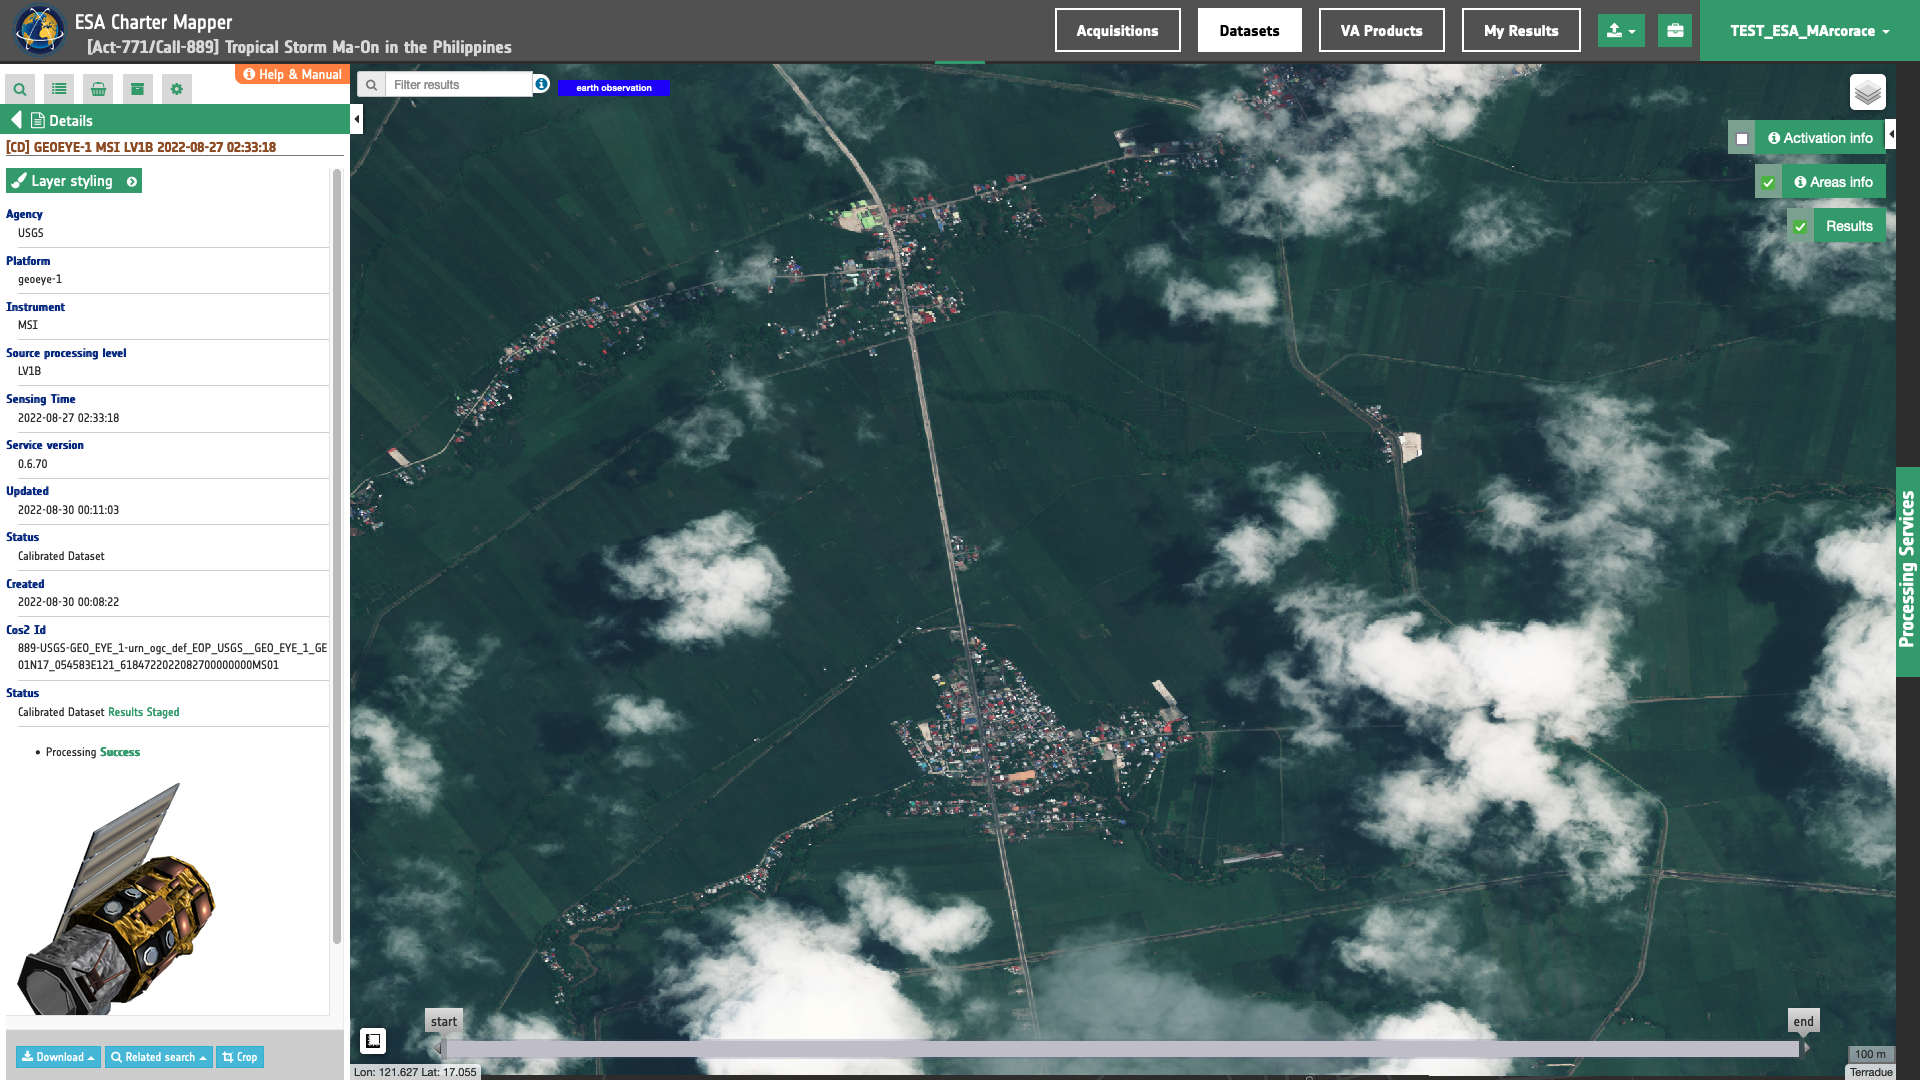
Task: Click the timeline right arrow handle
Action: tap(1806, 1048)
